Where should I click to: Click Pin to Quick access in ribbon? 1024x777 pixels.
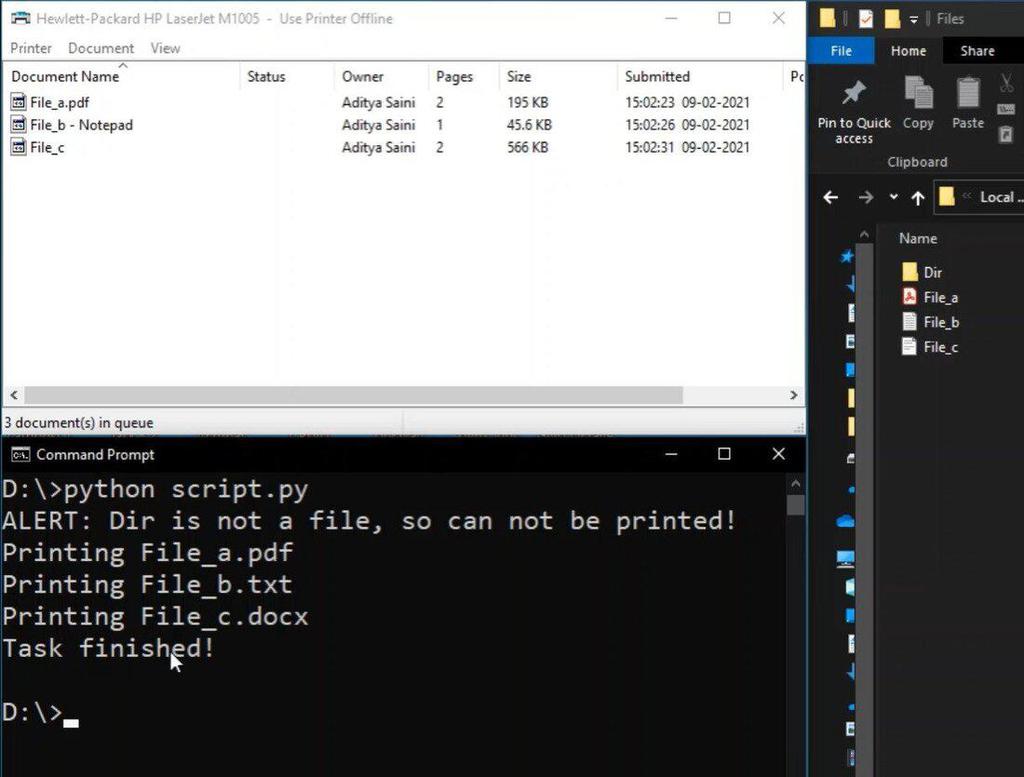[854, 111]
